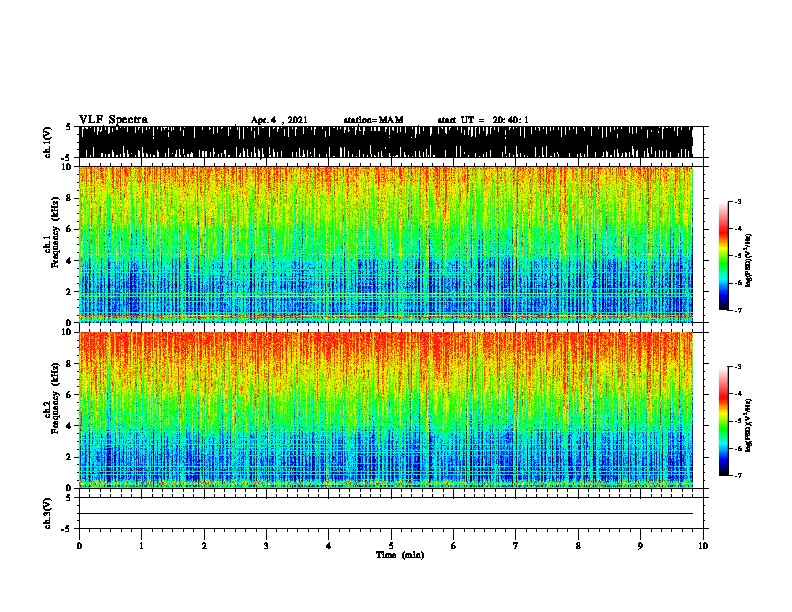792x612 pixels.
Task: Click the ch.1 spectrogram color bar
Action: pos(724,256)
